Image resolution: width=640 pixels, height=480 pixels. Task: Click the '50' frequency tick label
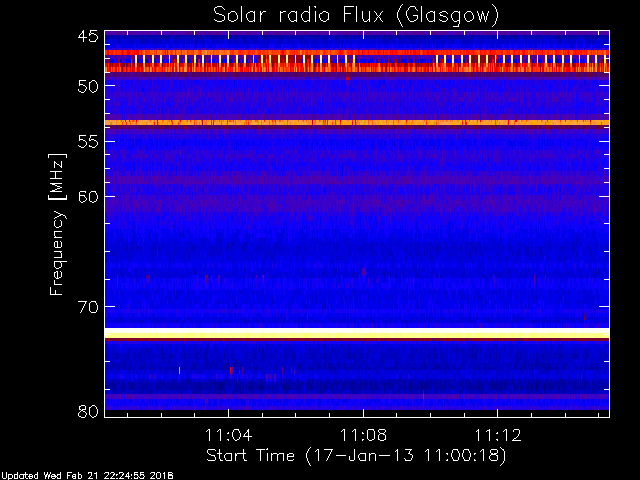tap(88, 87)
